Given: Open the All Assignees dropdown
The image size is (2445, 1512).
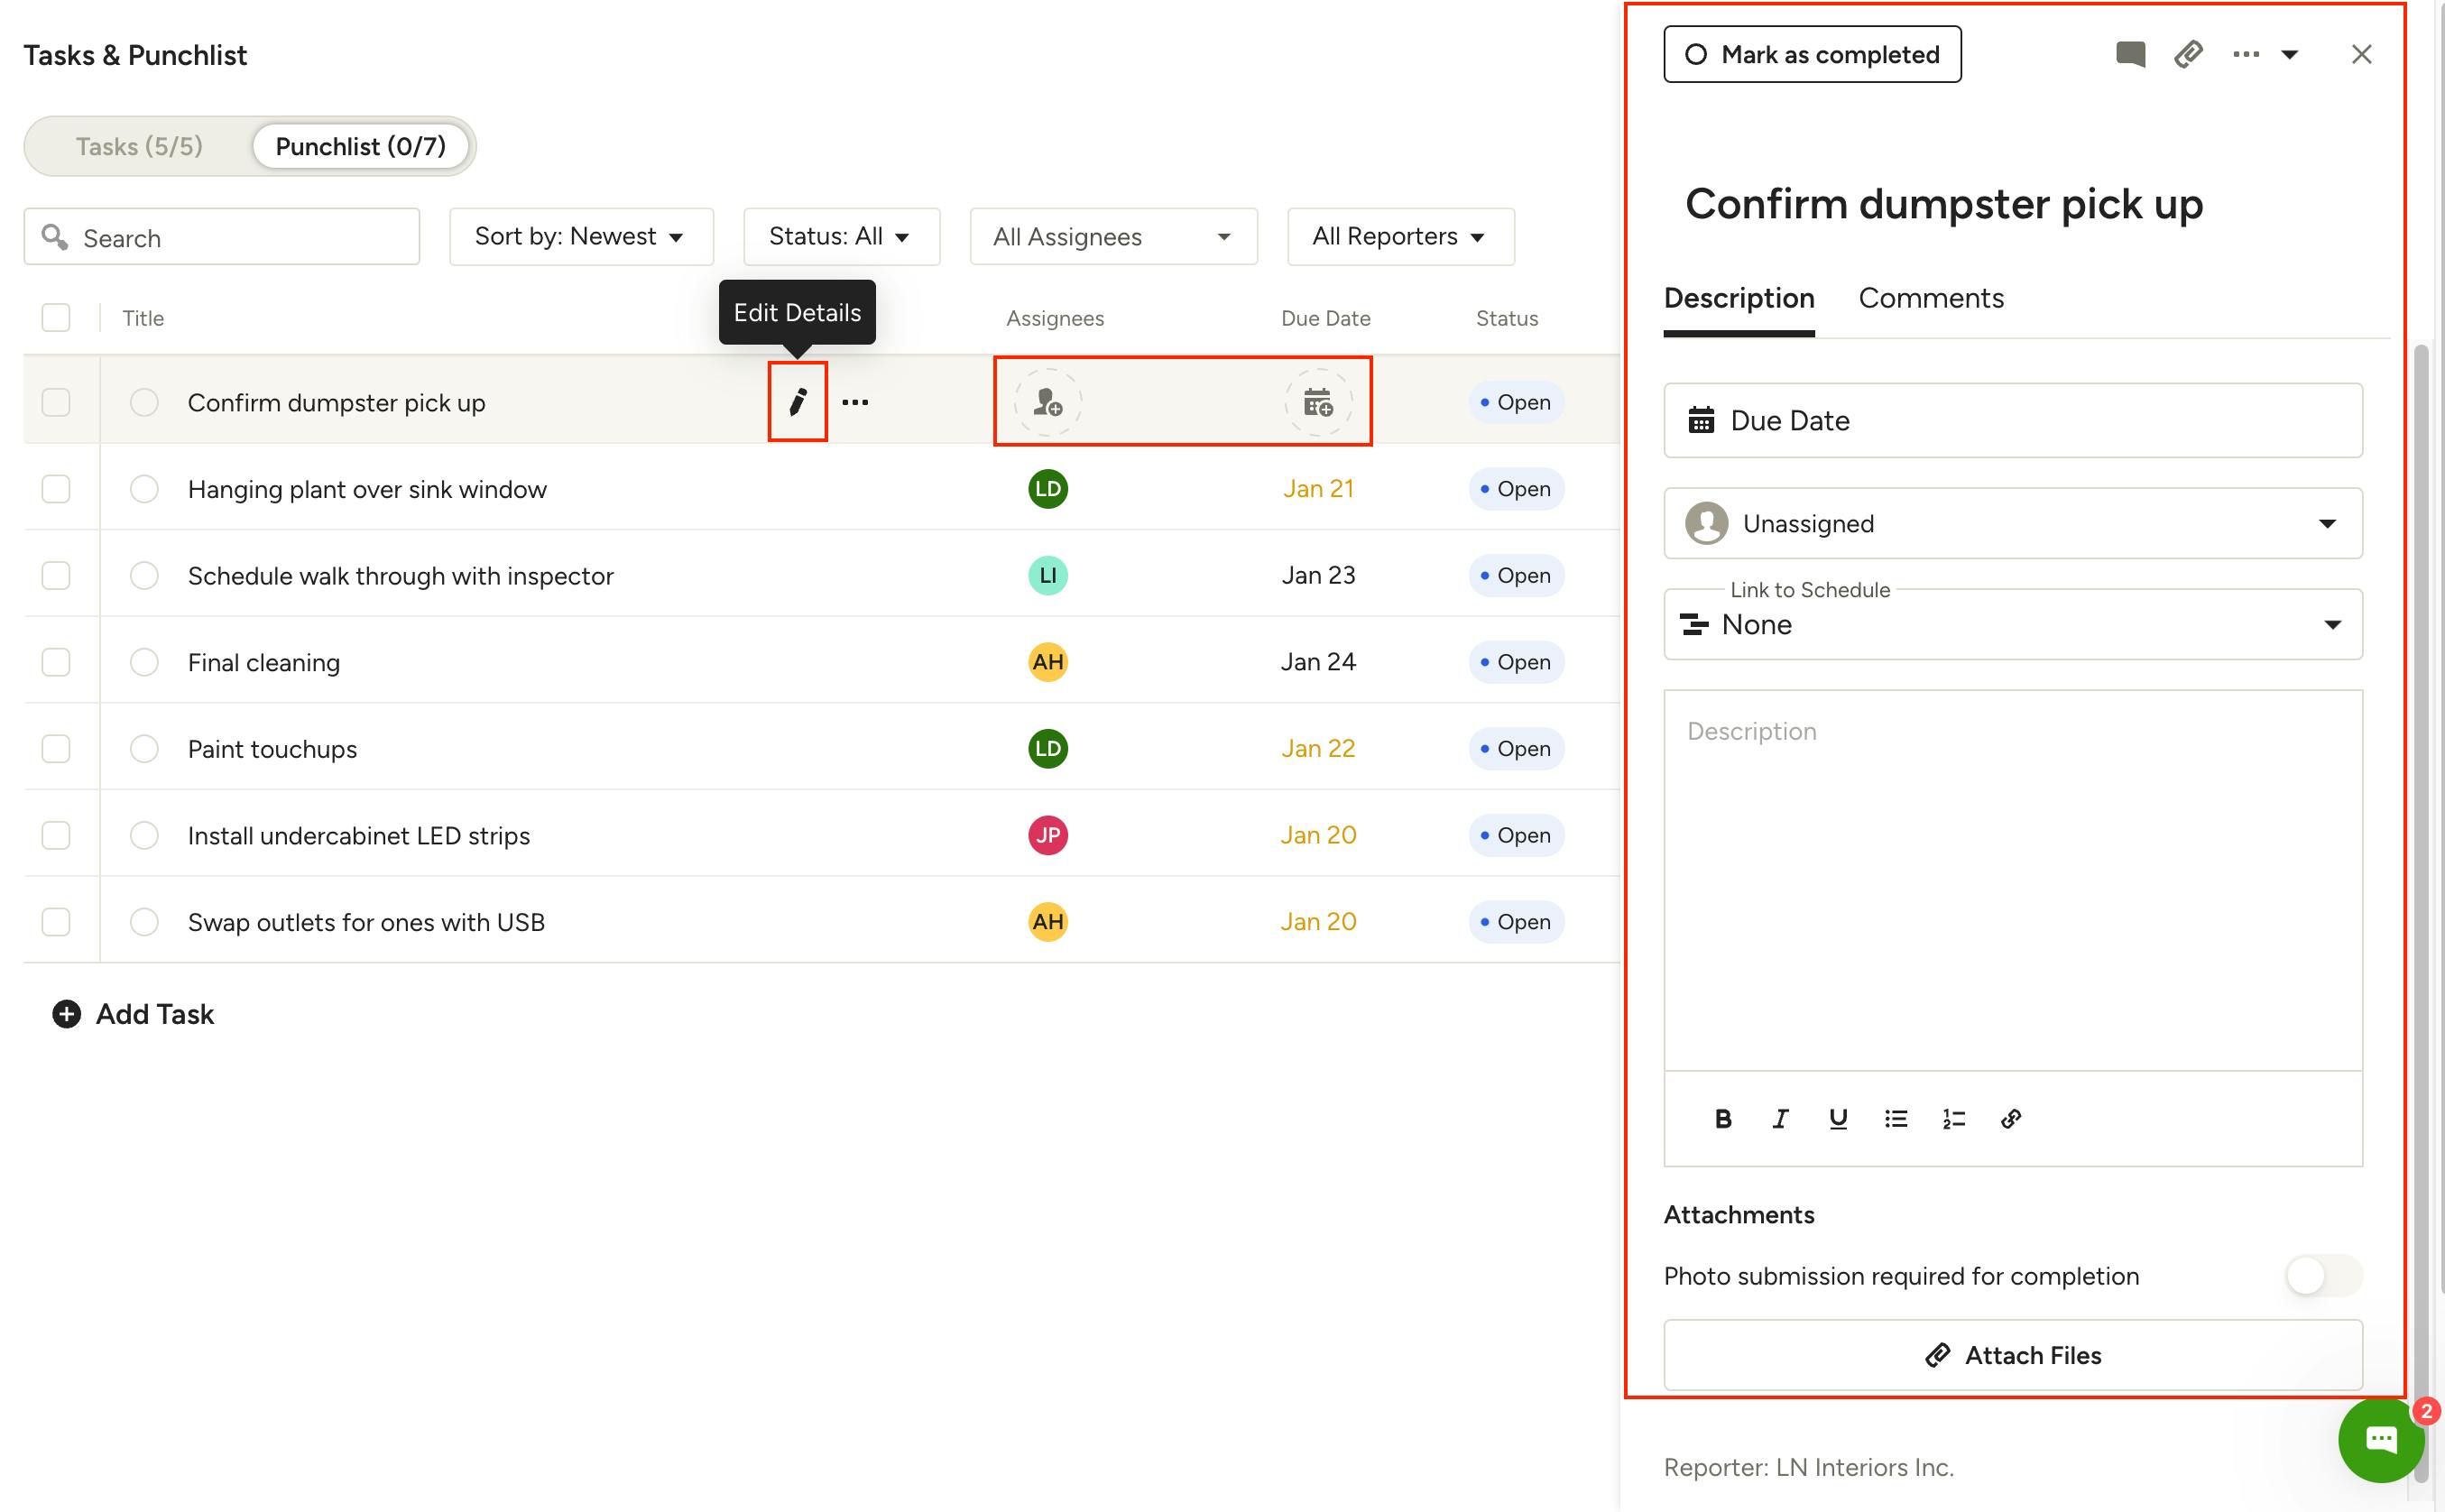Looking at the screenshot, I should (x=1113, y=237).
